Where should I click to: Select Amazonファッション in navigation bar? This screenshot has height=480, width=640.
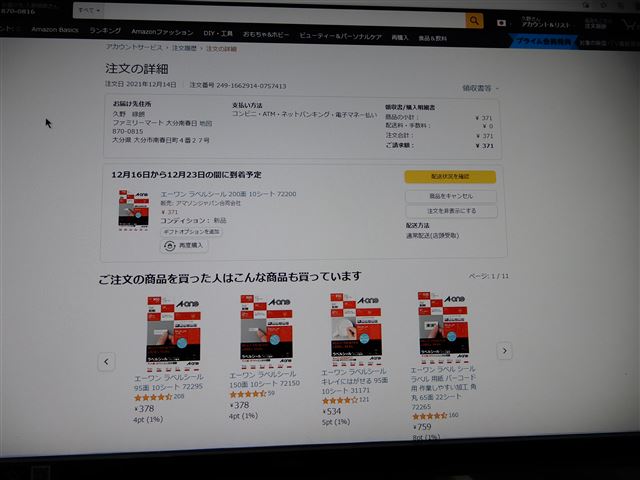pos(162,33)
